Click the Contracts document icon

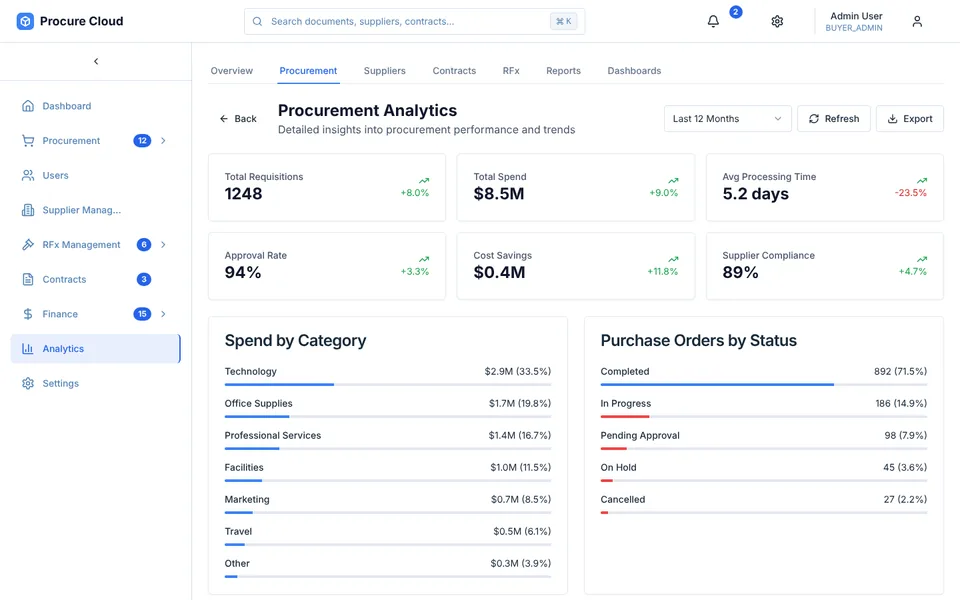[28, 279]
